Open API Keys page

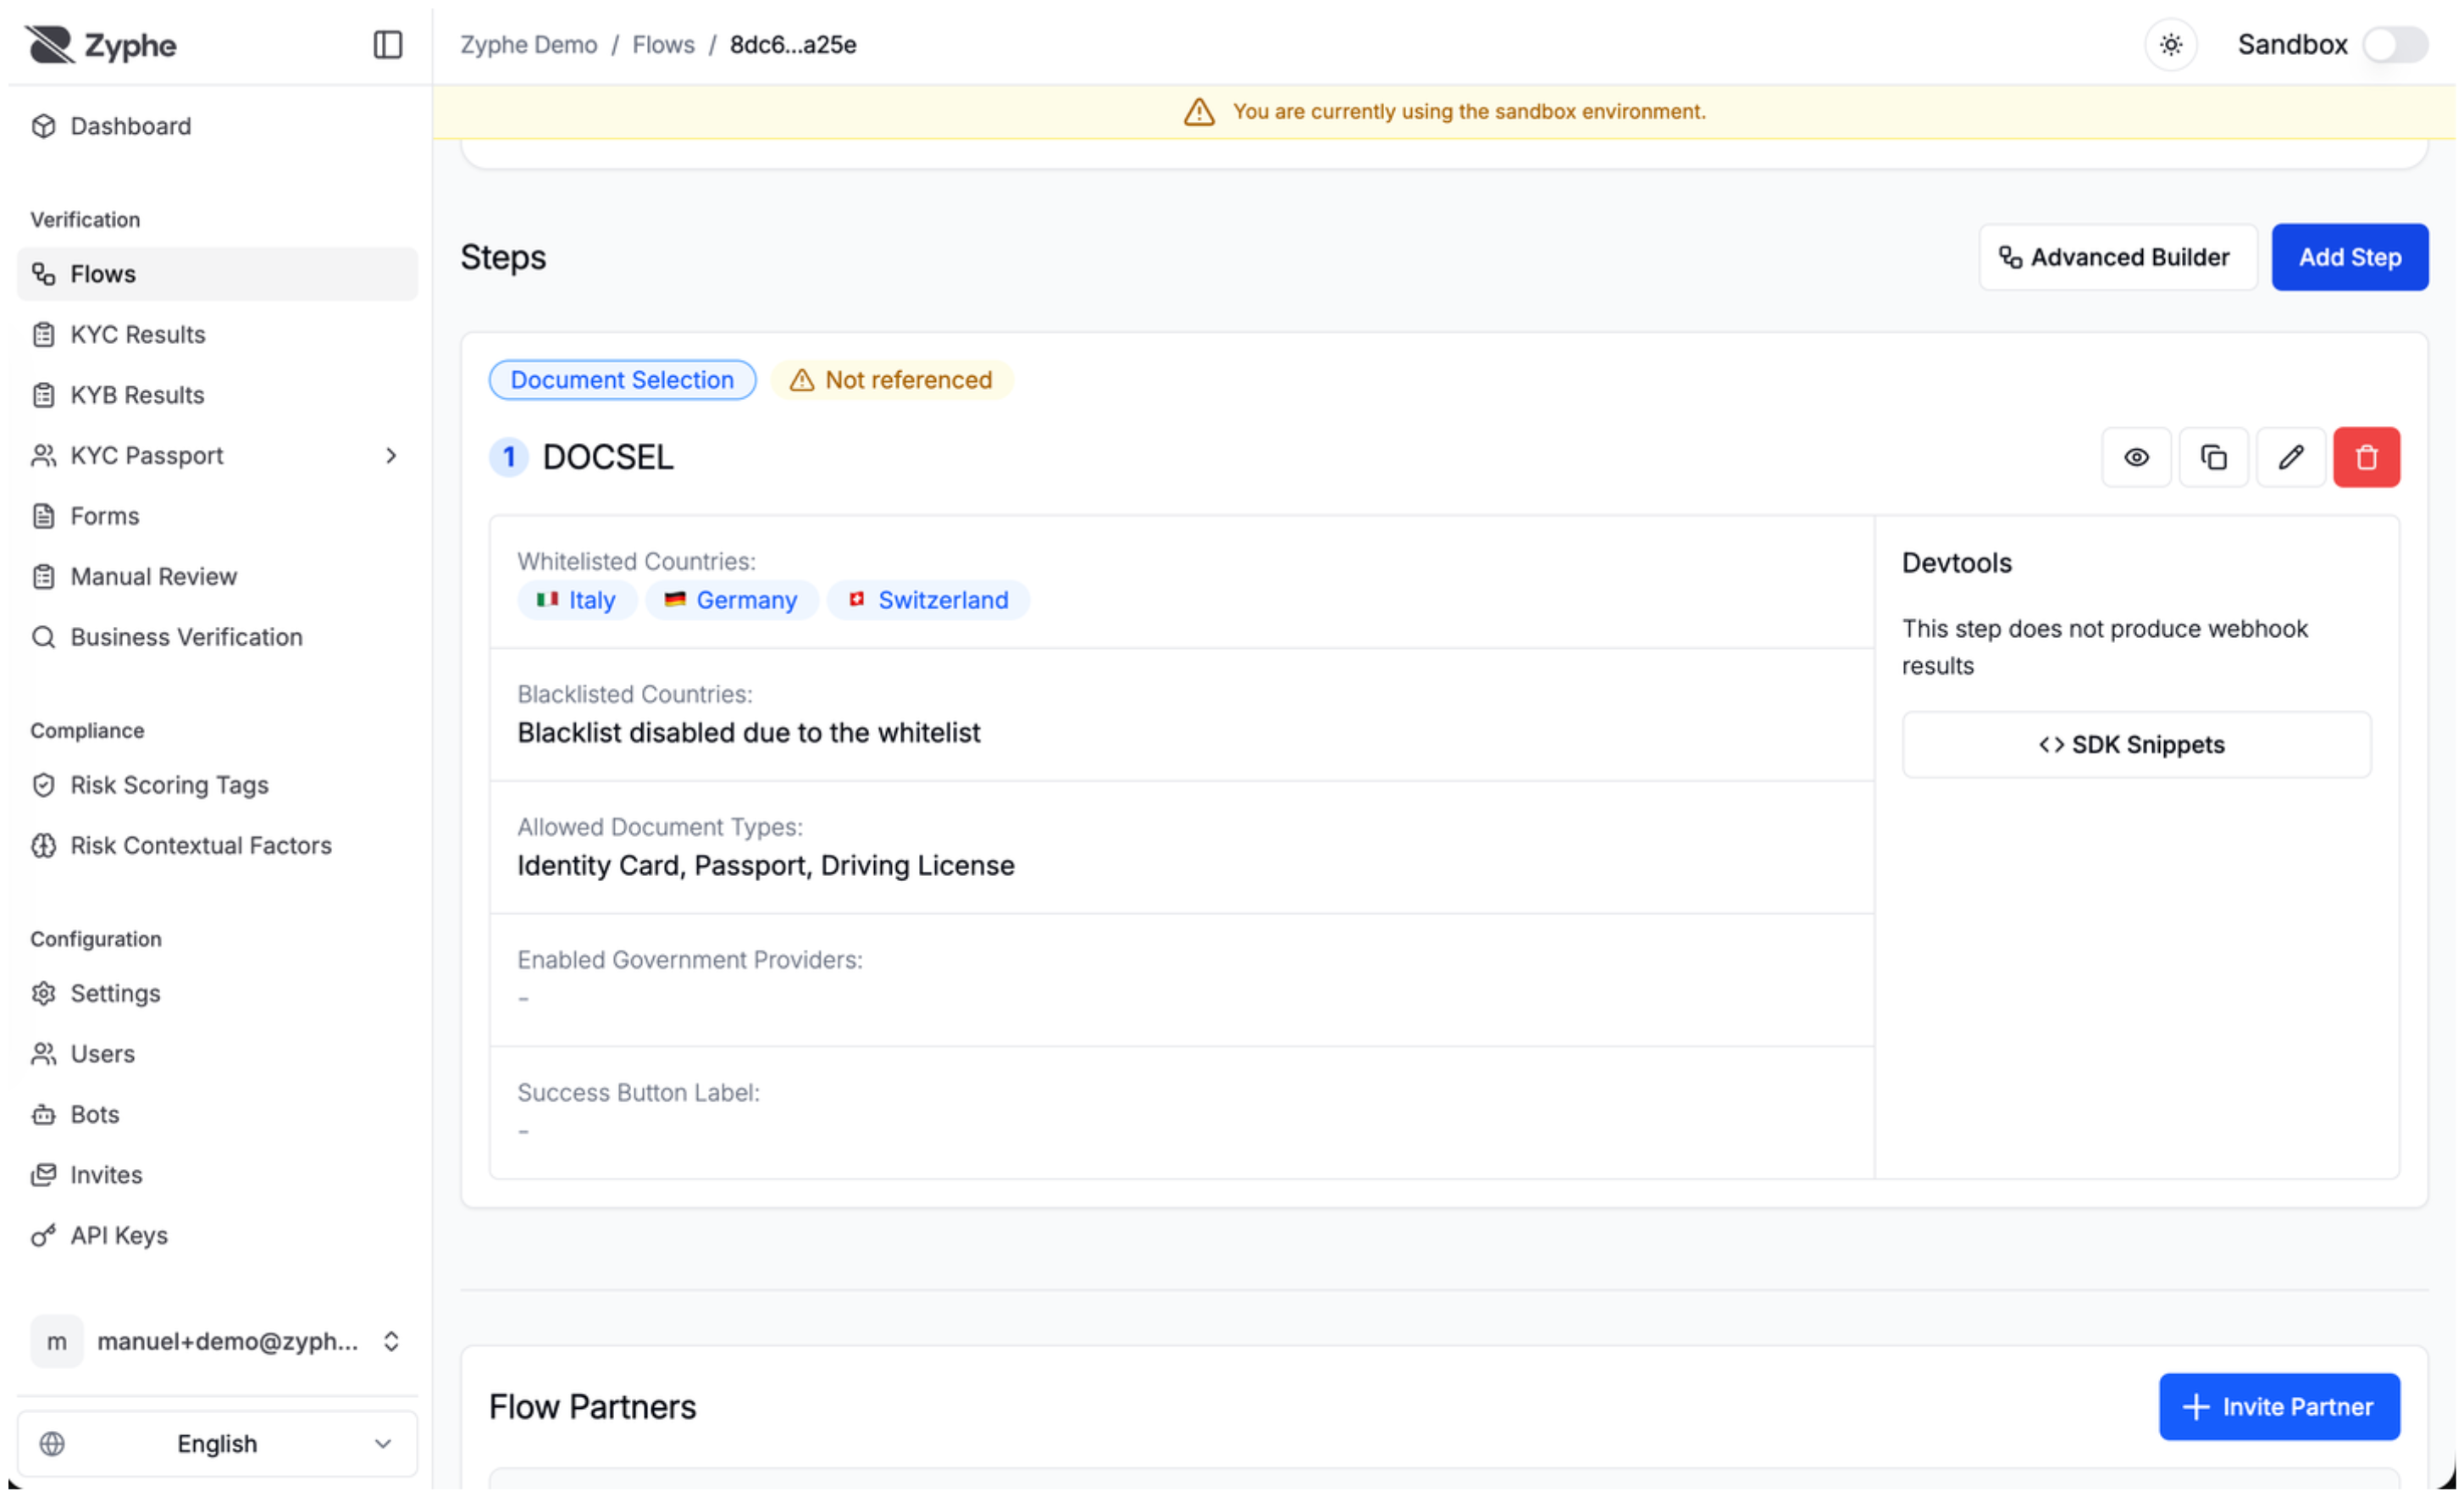point(217,1235)
